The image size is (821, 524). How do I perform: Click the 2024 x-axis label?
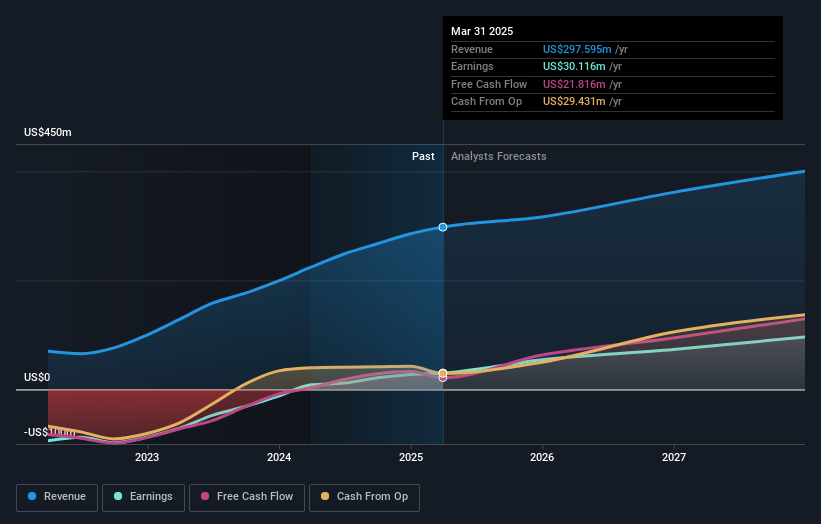[x=279, y=458]
